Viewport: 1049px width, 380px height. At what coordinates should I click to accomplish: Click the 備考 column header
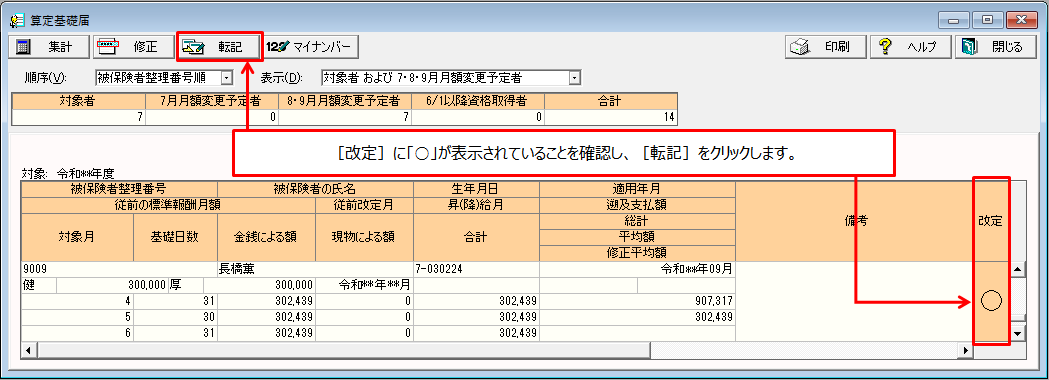[855, 221]
